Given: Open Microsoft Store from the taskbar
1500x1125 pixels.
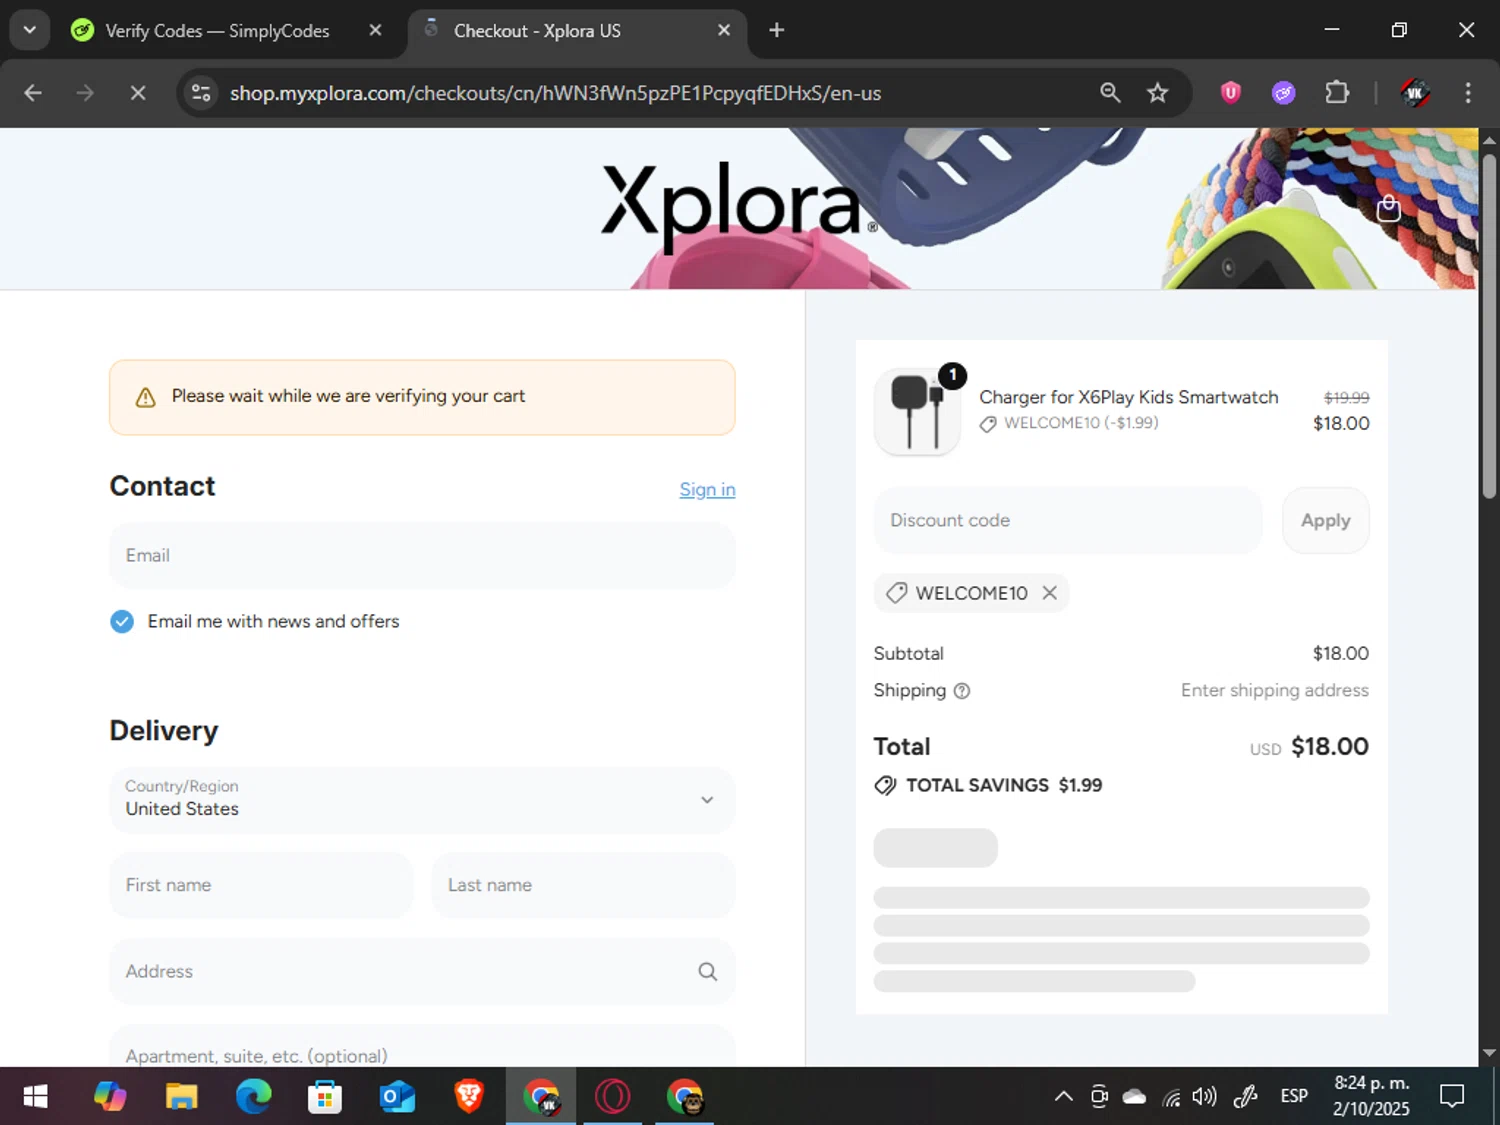Looking at the screenshot, I should point(325,1097).
